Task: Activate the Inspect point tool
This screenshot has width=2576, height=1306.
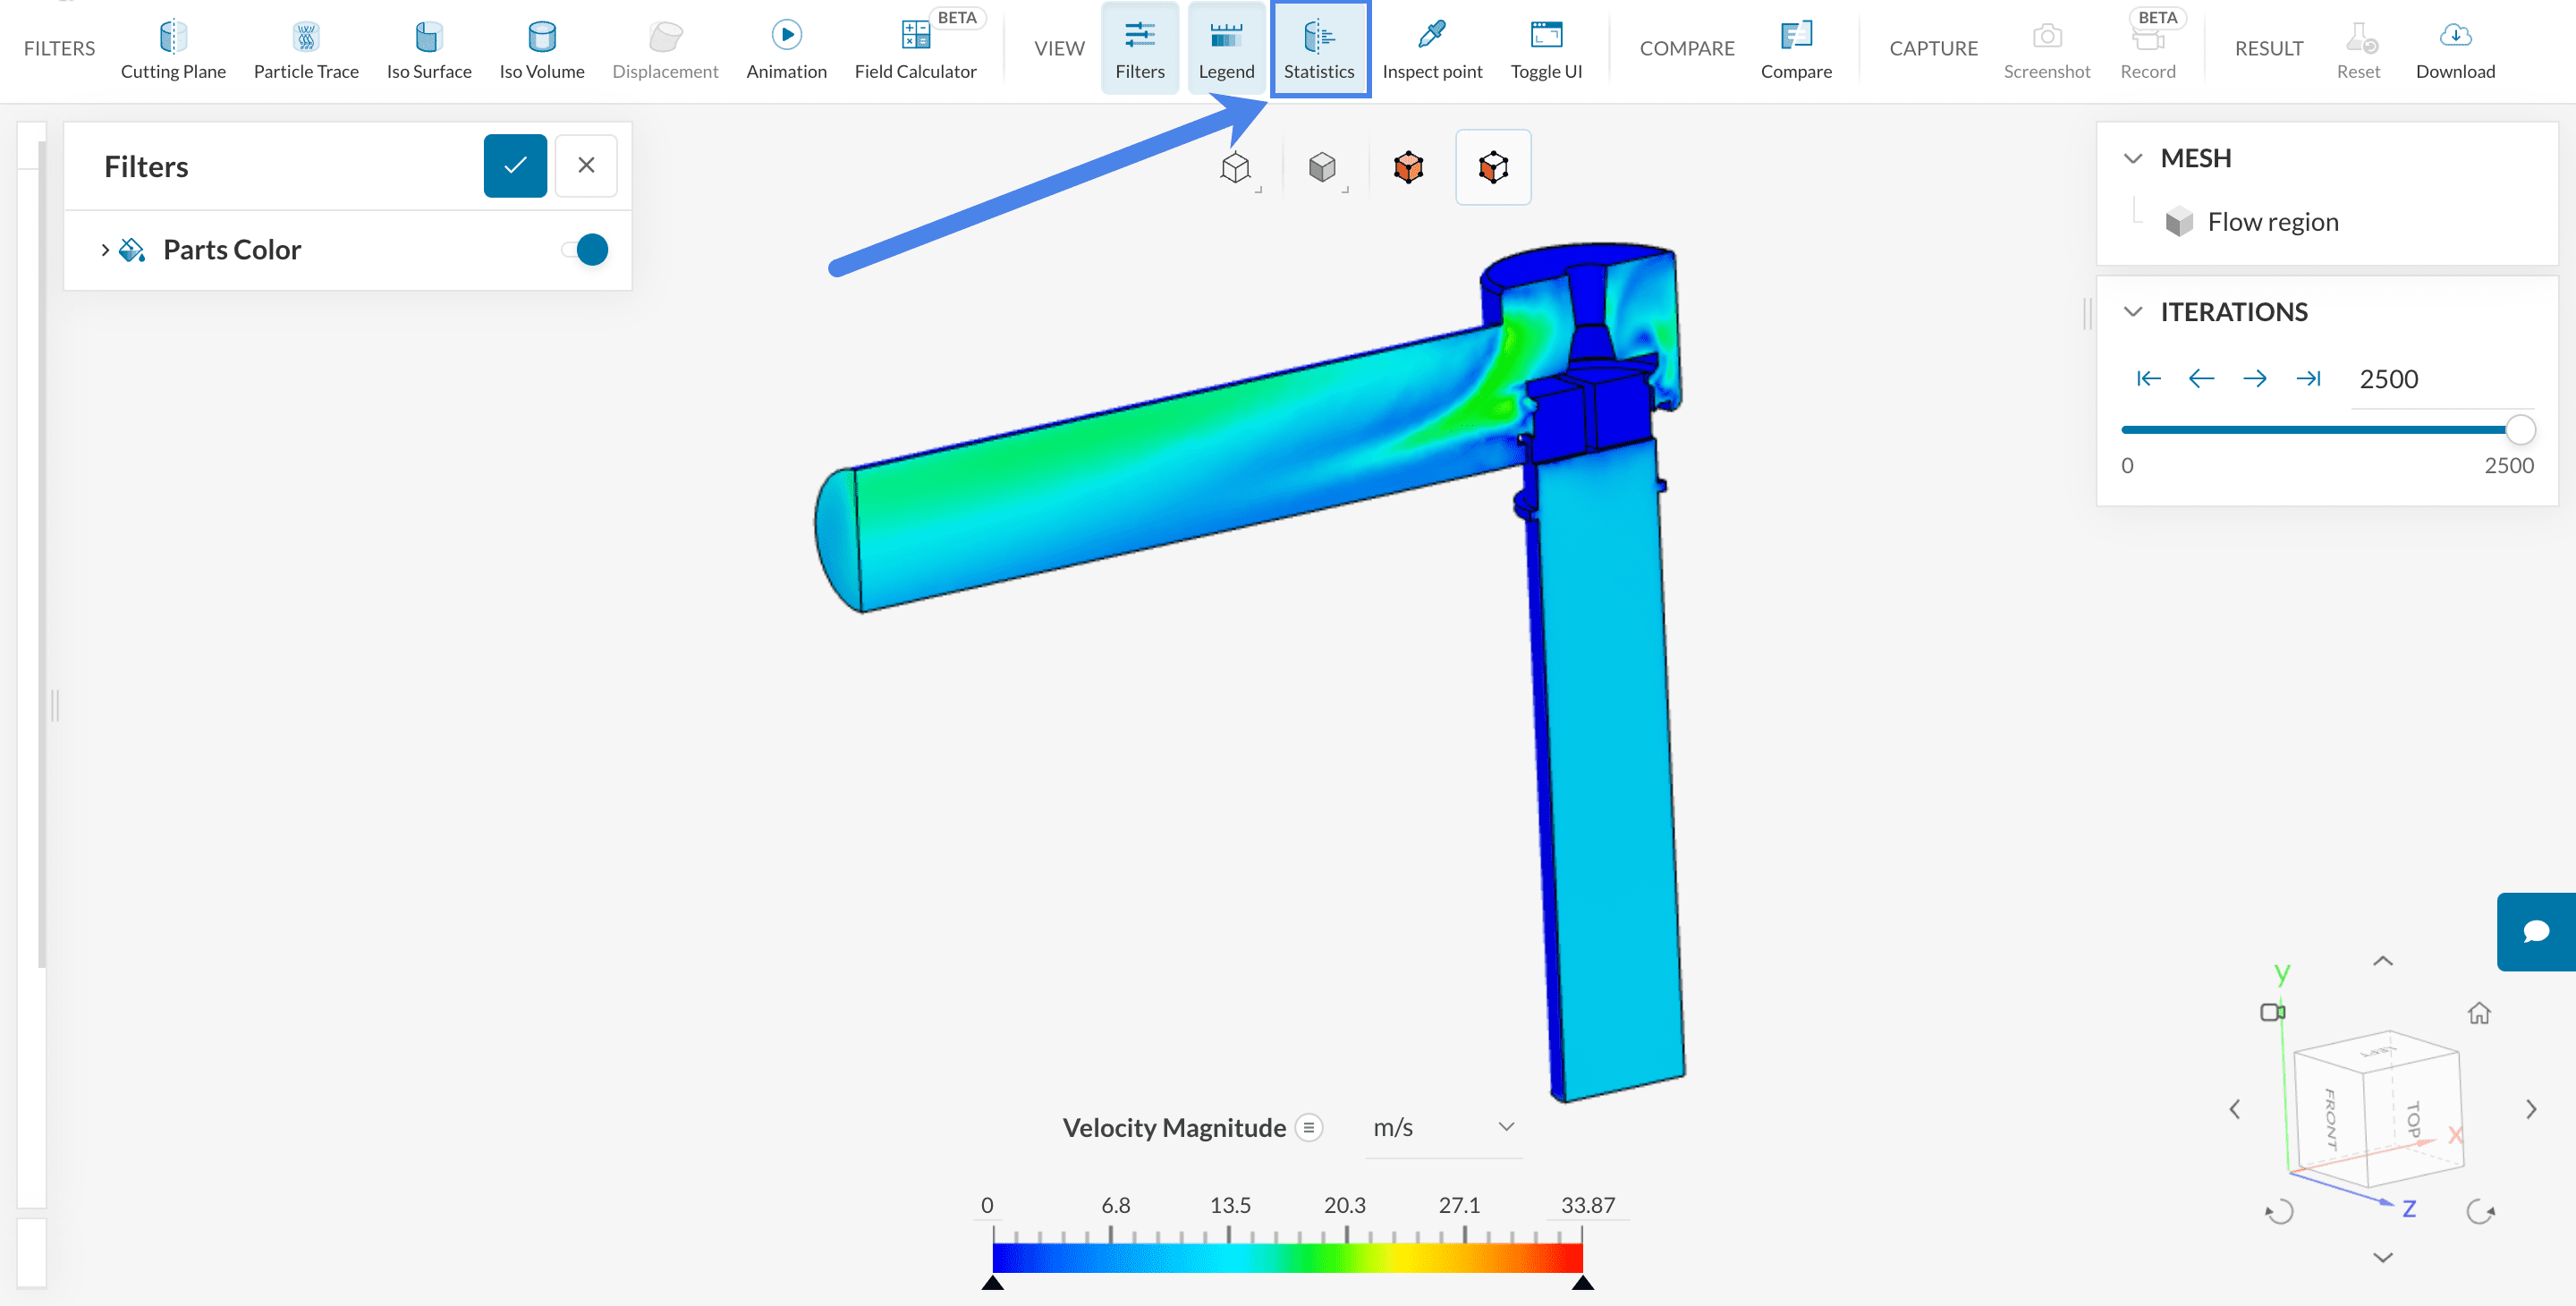Action: [x=1431, y=50]
